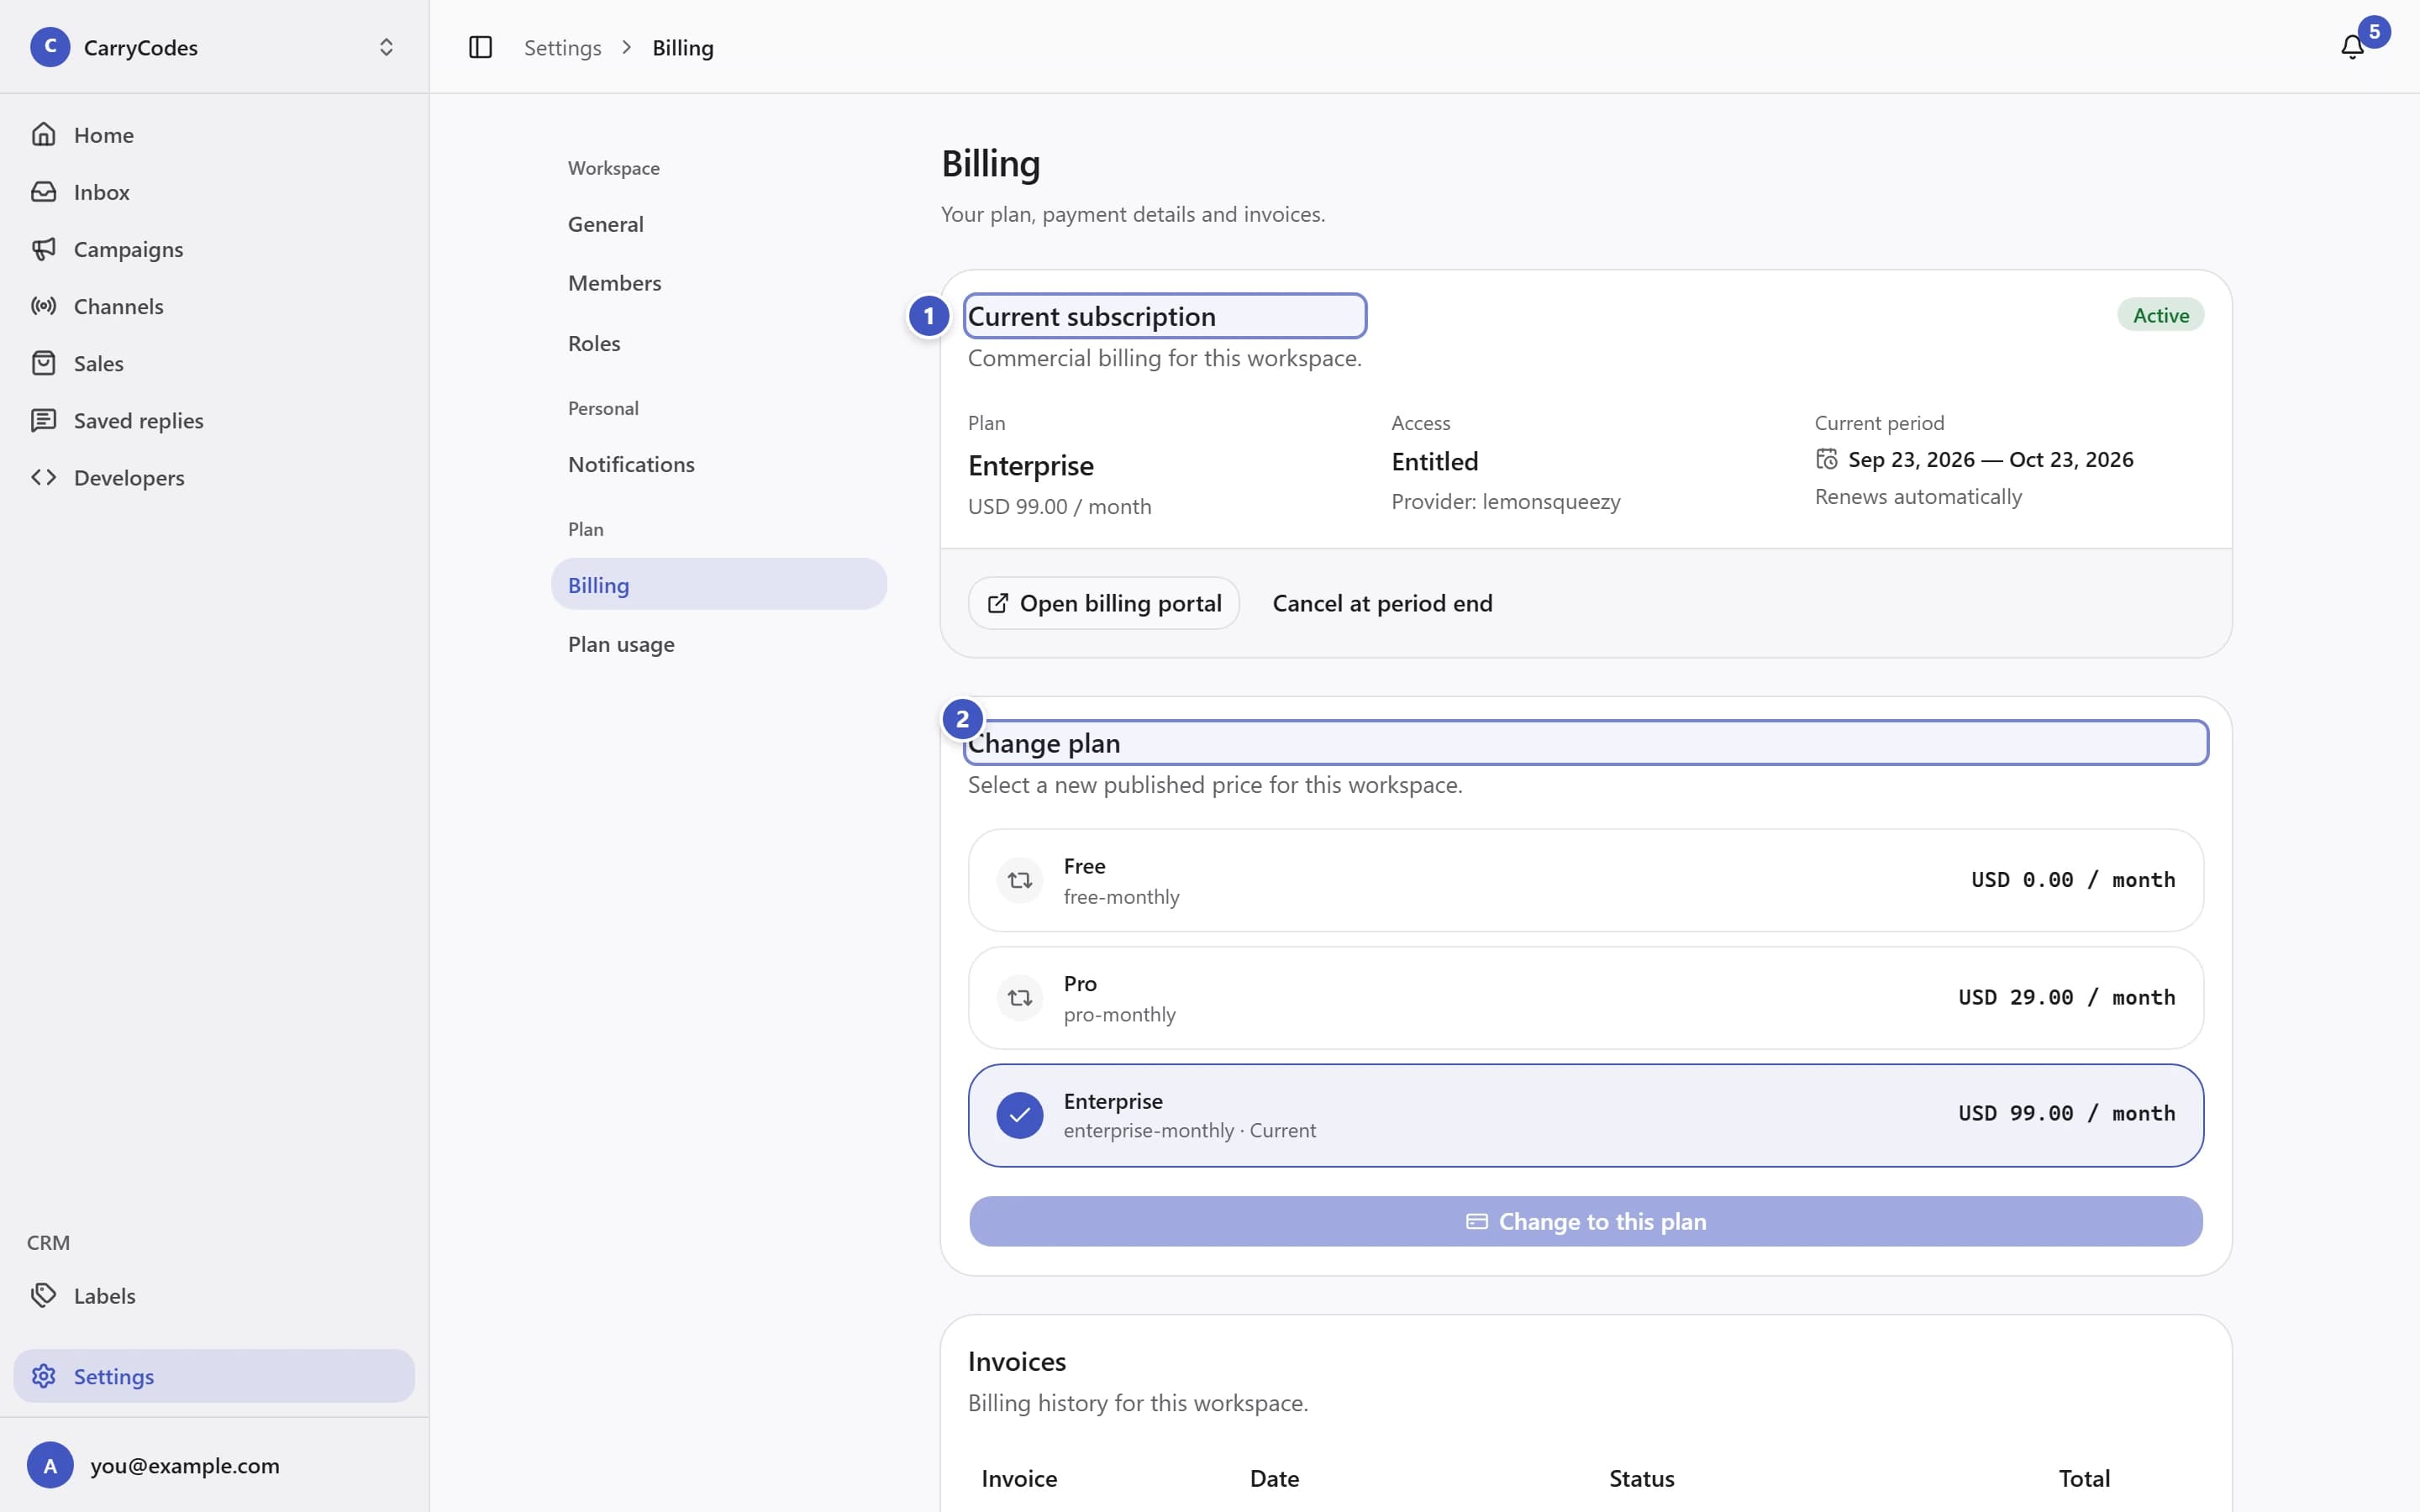This screenshot has height=1512, width=2420.
Task: Click the Change plan heading
Action: tap(1044, 743)
